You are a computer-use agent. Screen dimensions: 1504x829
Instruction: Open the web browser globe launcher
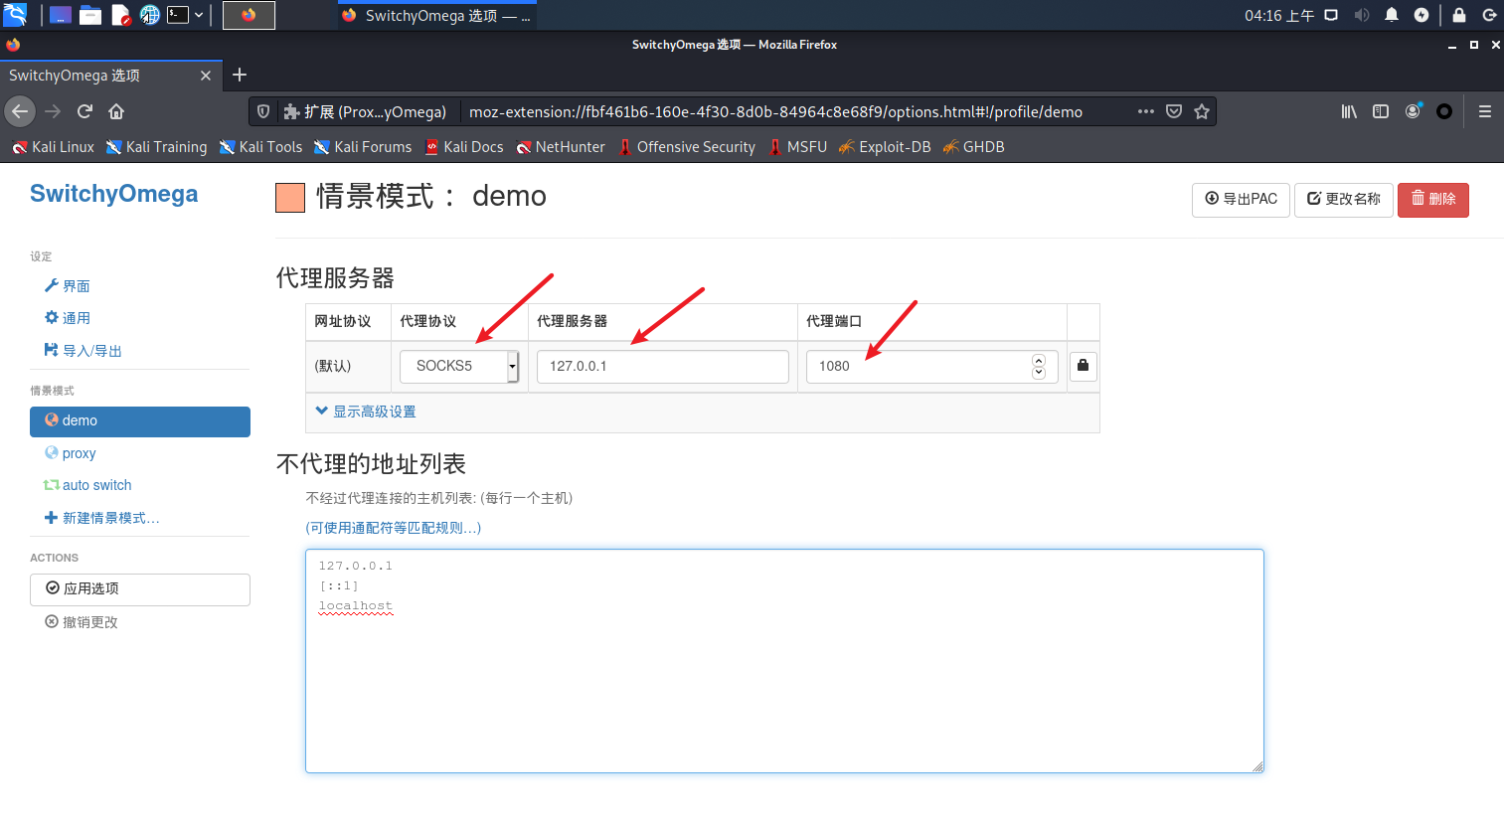click(149, 15)
